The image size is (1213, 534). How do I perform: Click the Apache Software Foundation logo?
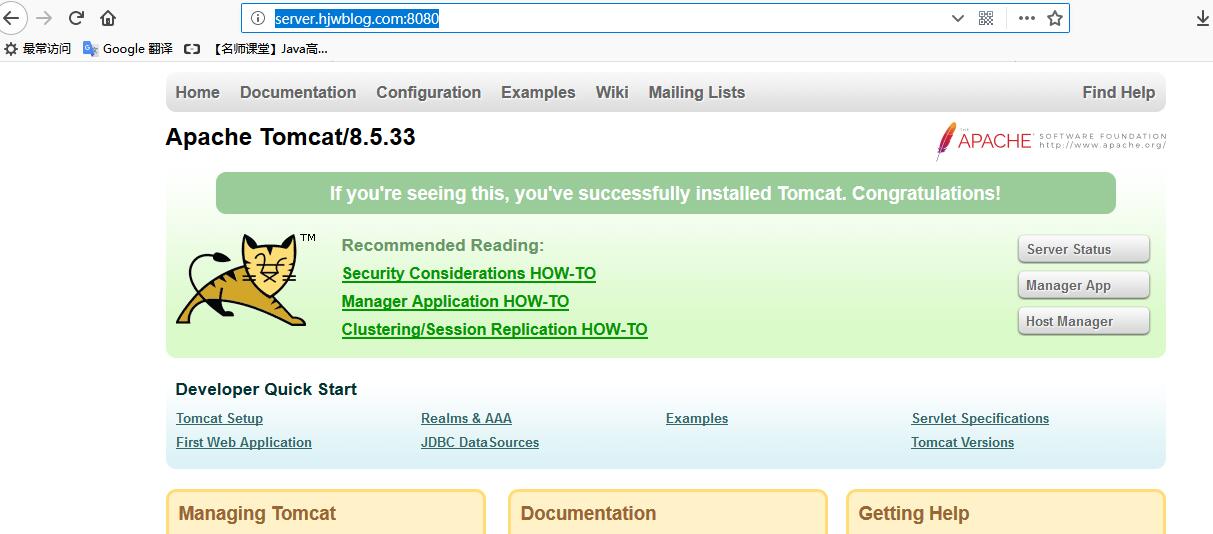click(1051, 141)
